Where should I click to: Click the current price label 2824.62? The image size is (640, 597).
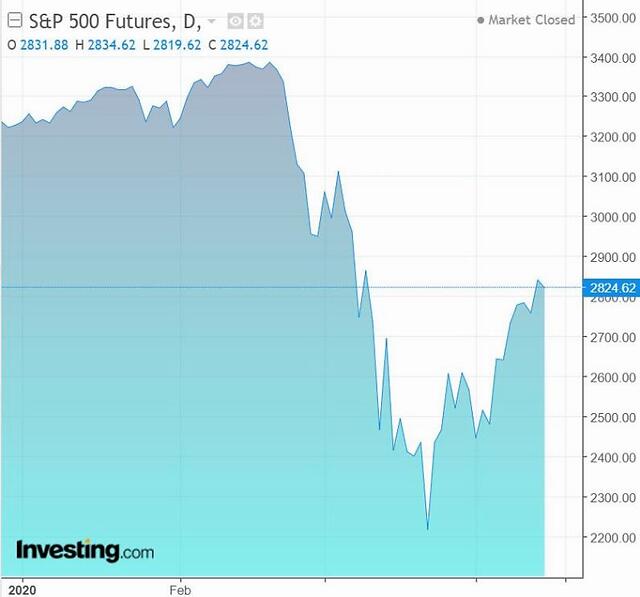[611, 288]
